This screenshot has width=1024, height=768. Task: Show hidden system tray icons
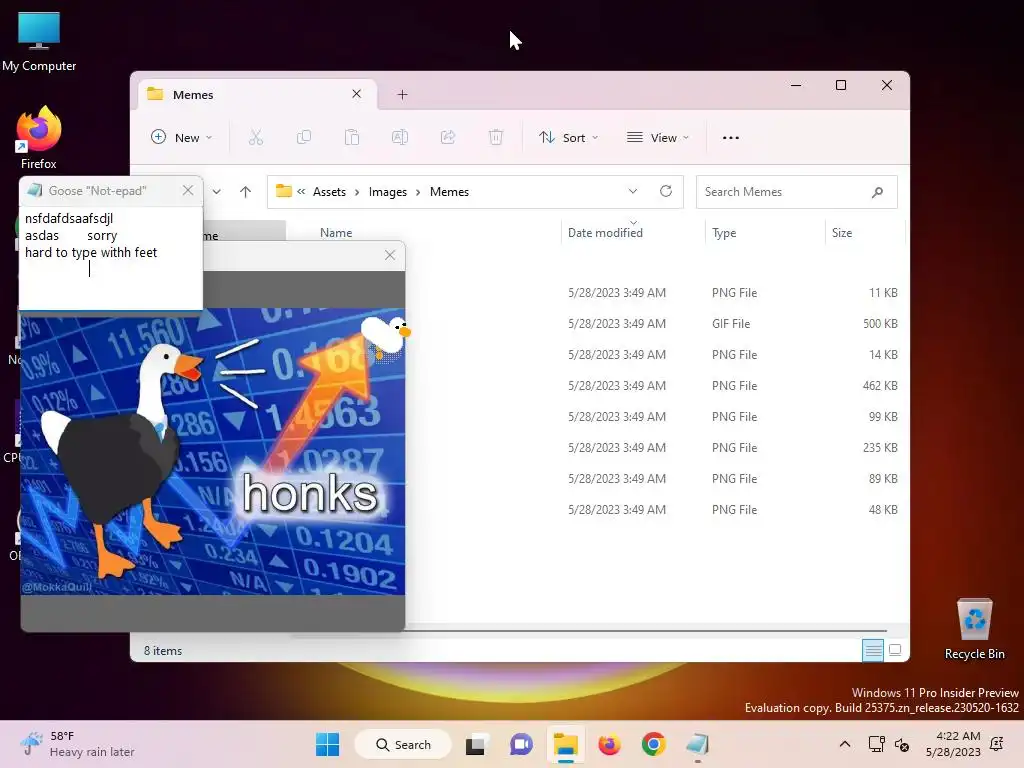click(x=844, y=744)
